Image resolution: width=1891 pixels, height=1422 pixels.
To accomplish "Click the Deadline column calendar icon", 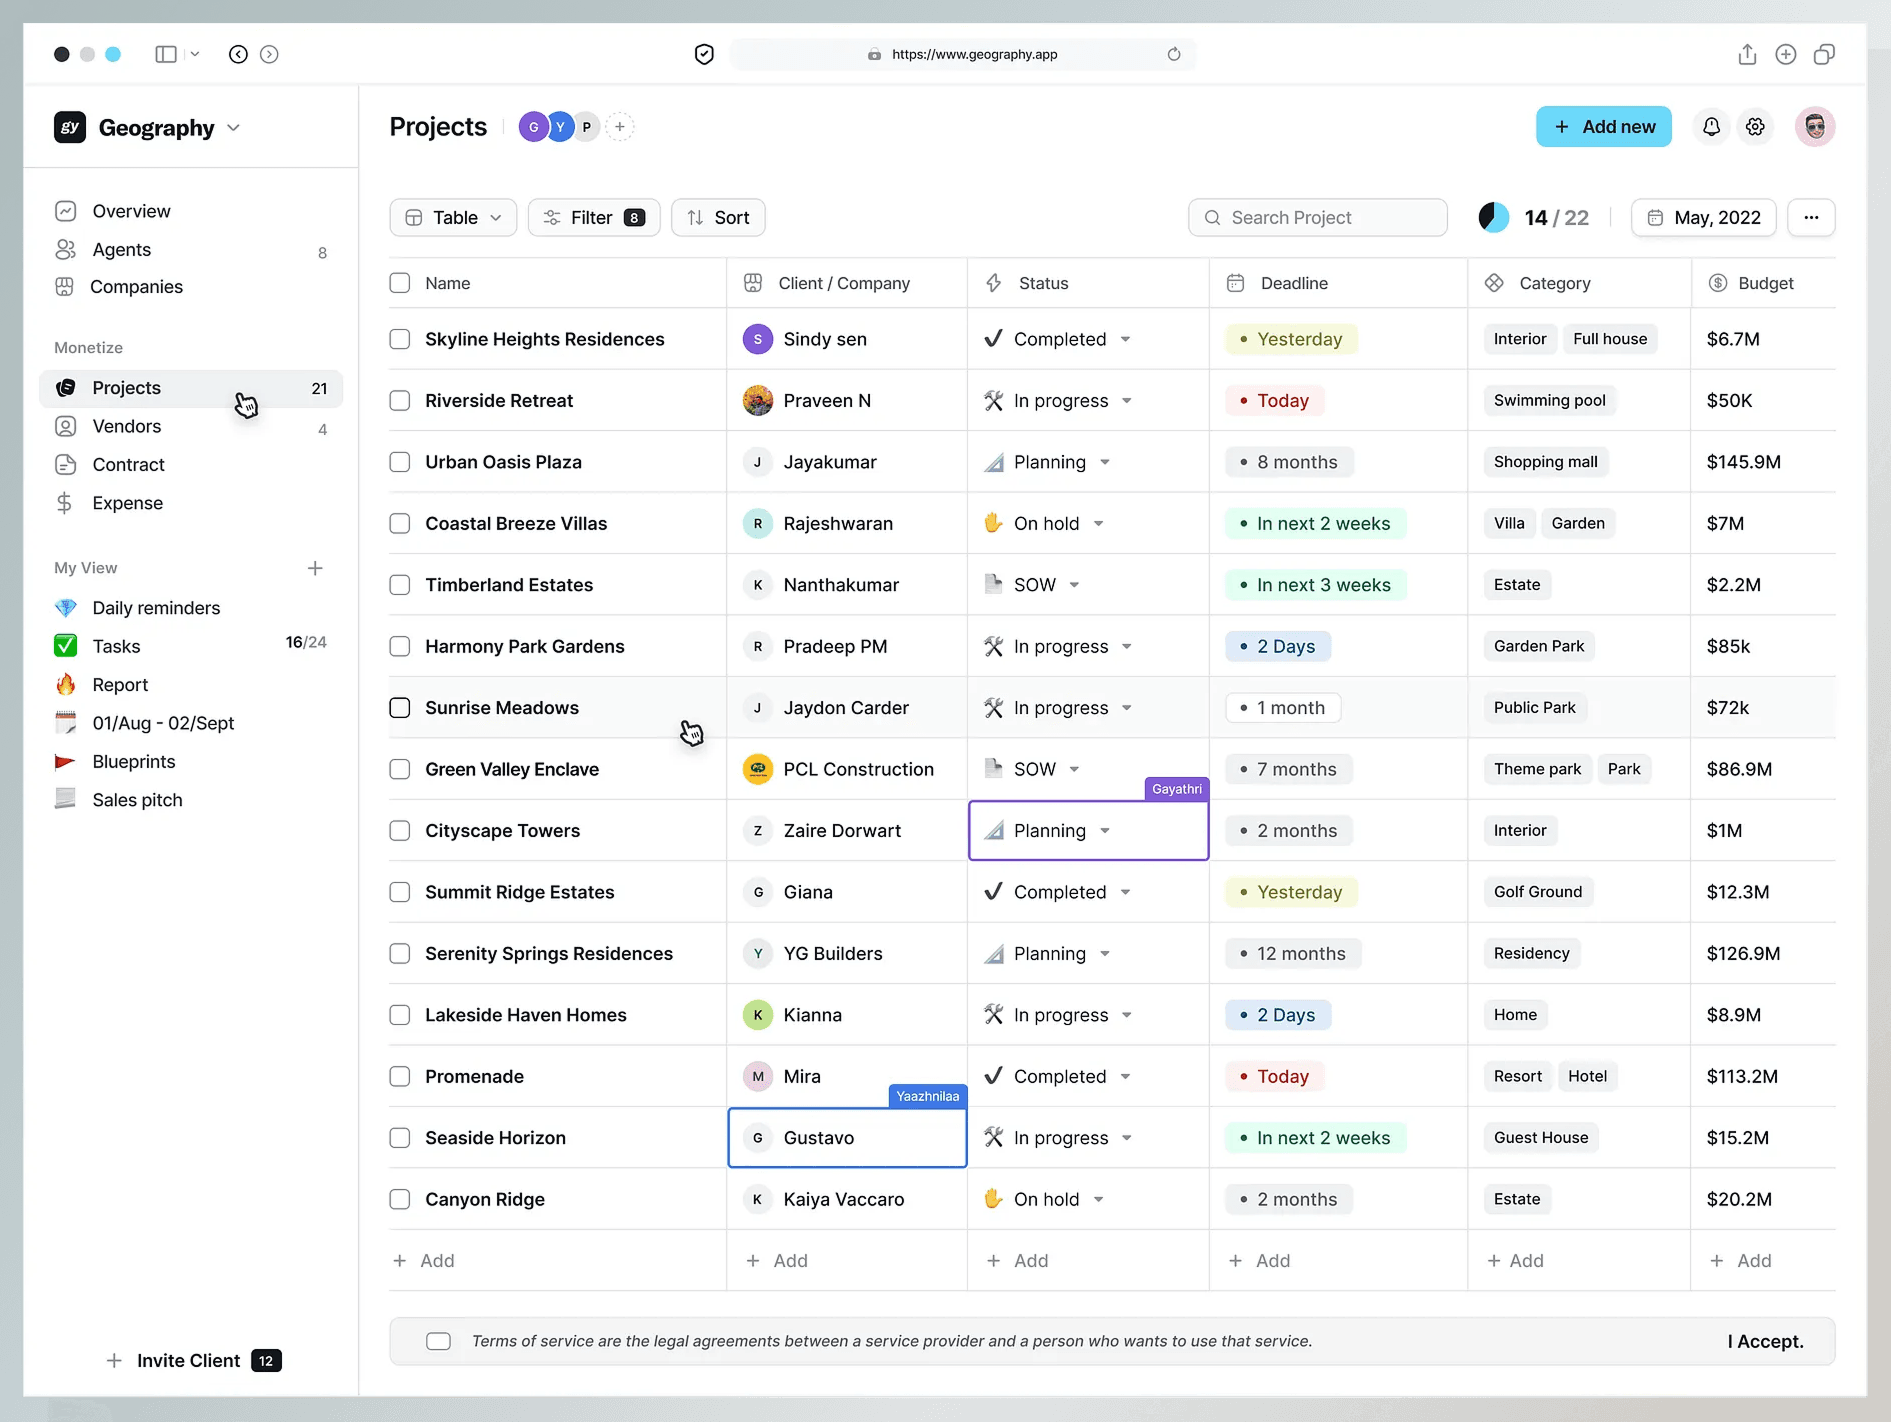I will pyautogui.click(x=1235, y=283).
